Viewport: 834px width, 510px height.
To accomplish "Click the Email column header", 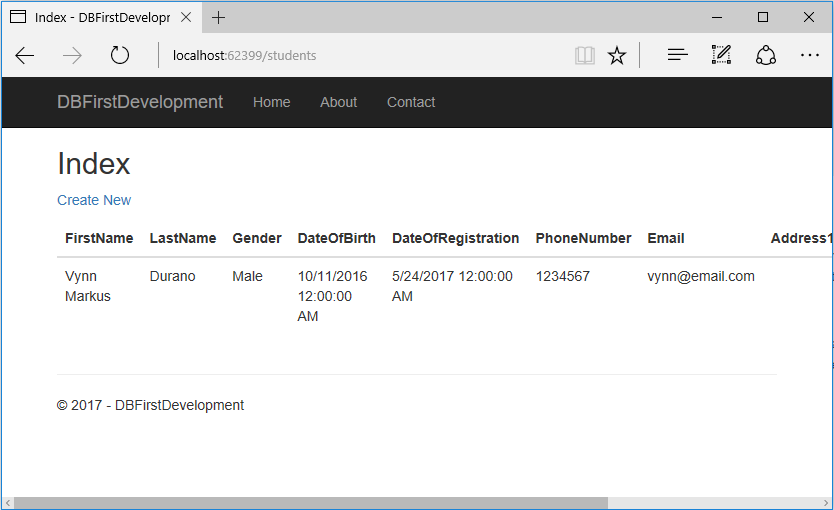I will pos(666,238).
